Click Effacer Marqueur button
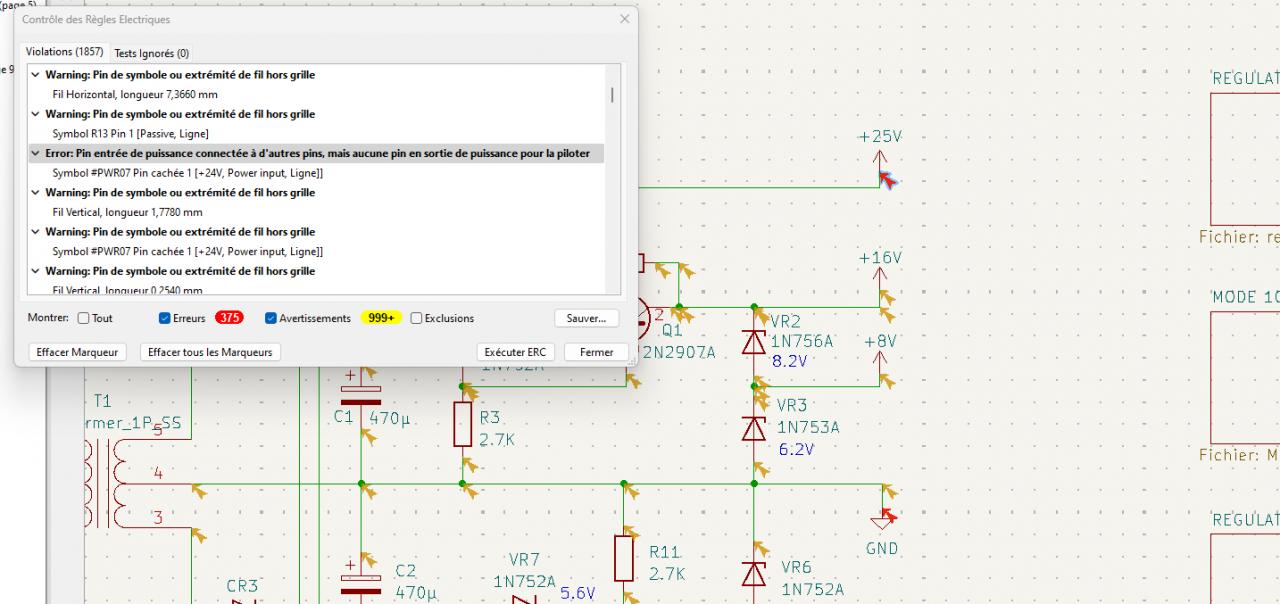The width and height of the screenshot is (1280, 604). click(77, 352)
